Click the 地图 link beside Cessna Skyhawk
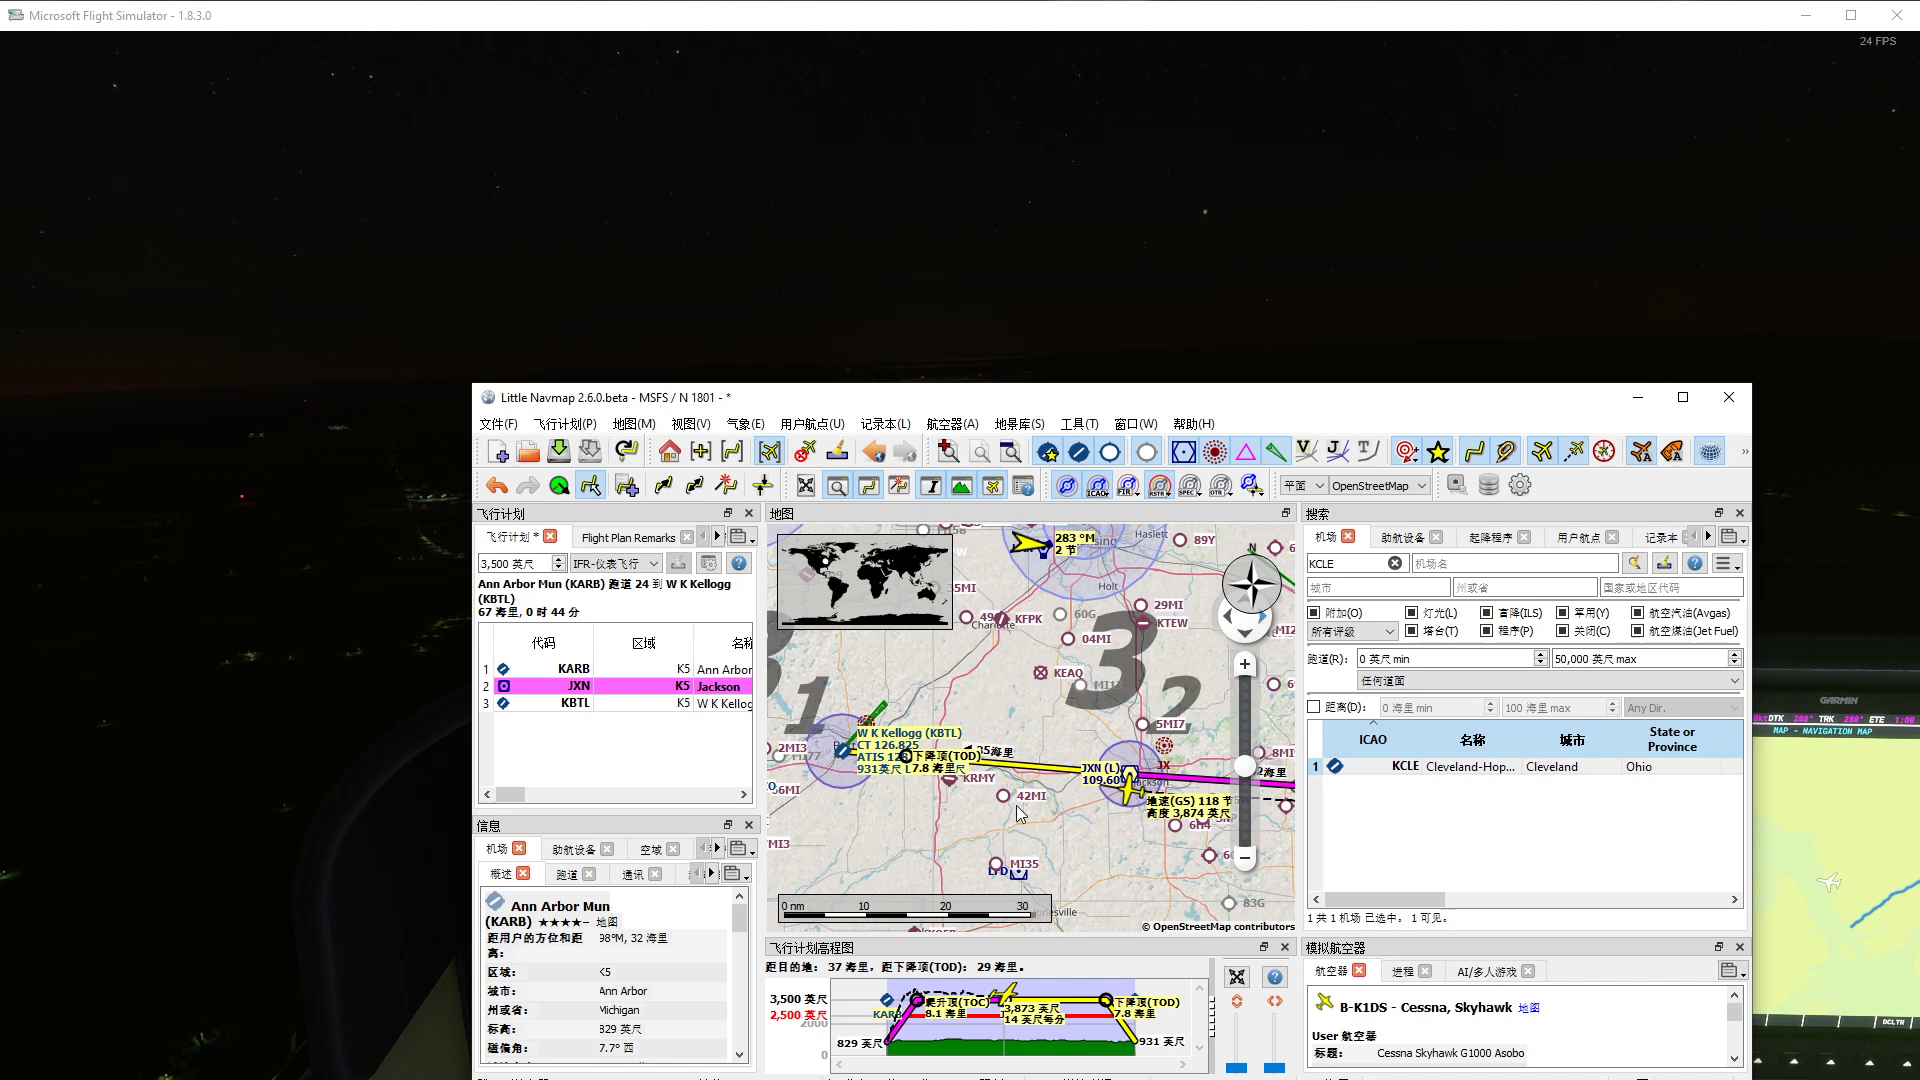 pyautogui.click(x=1528, y=1008)
